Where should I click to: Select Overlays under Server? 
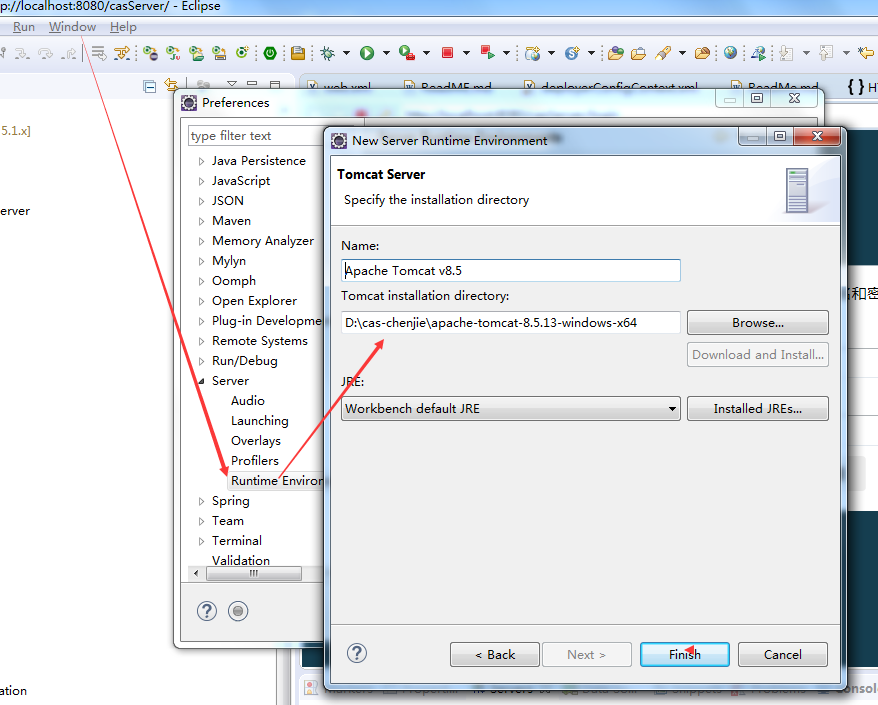click(256, 441)
